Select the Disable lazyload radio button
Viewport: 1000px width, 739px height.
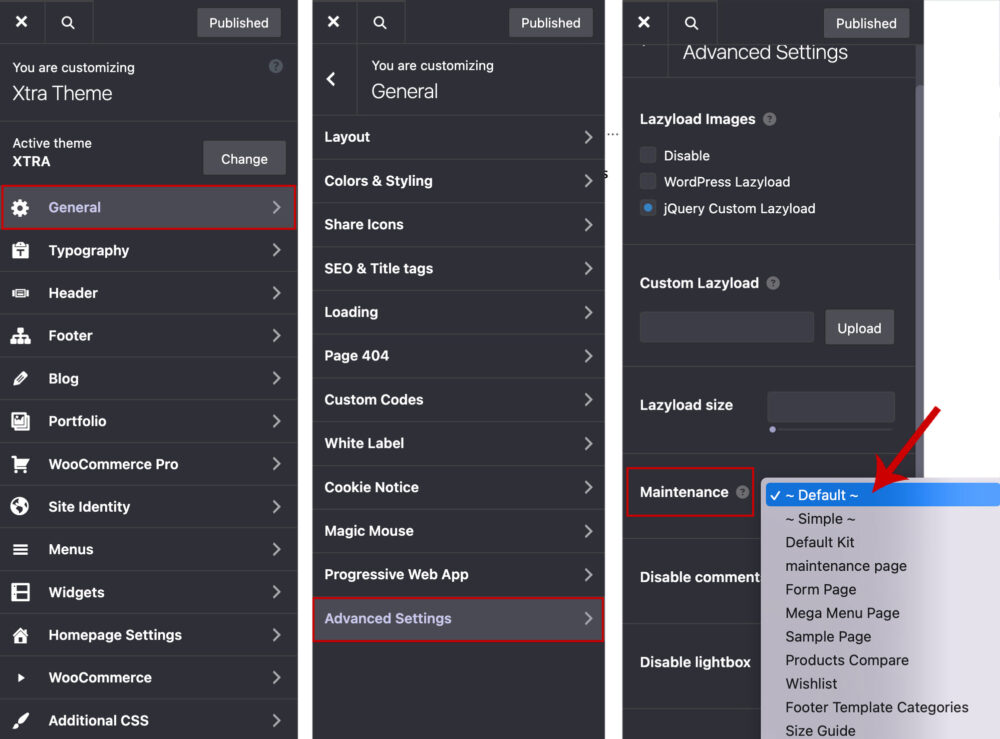(x=647, y=155)
